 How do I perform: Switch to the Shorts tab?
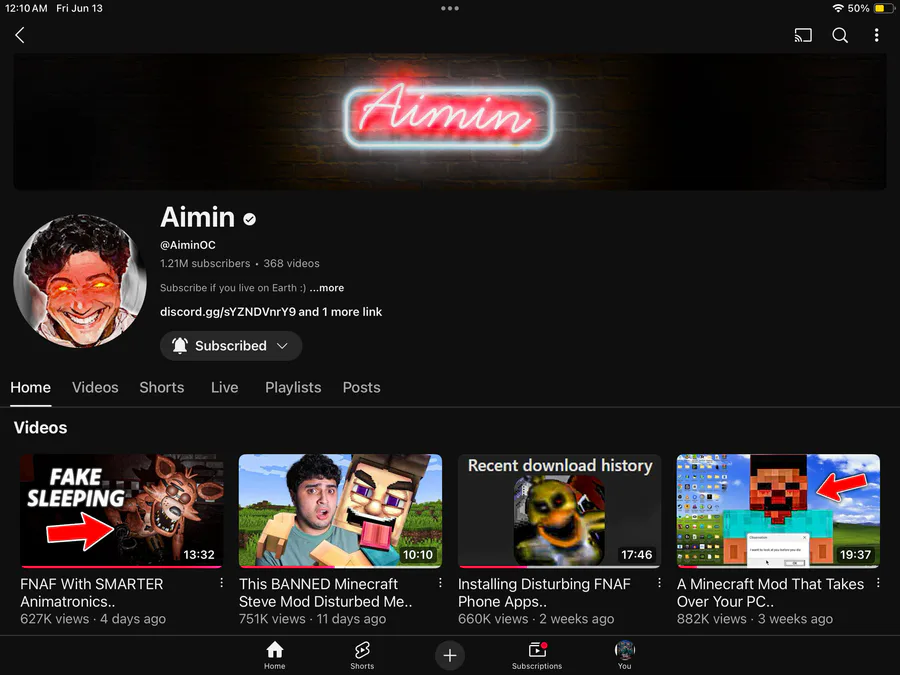[x=161, y=387]
